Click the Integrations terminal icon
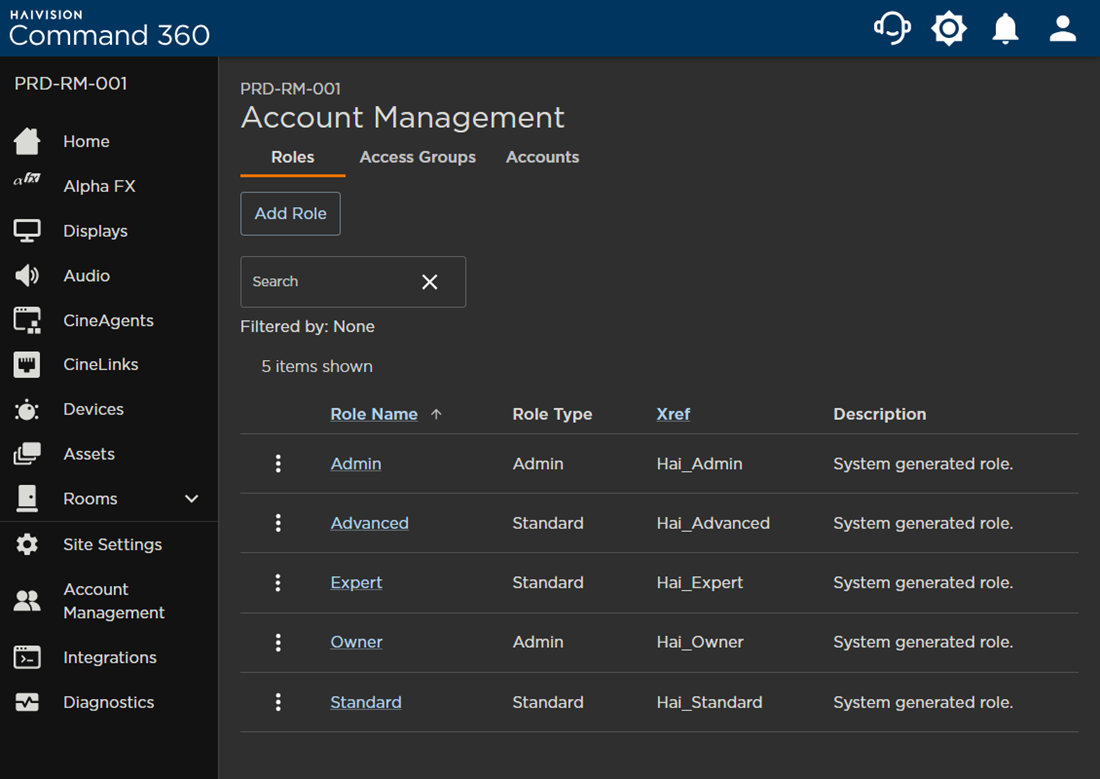 27,657
